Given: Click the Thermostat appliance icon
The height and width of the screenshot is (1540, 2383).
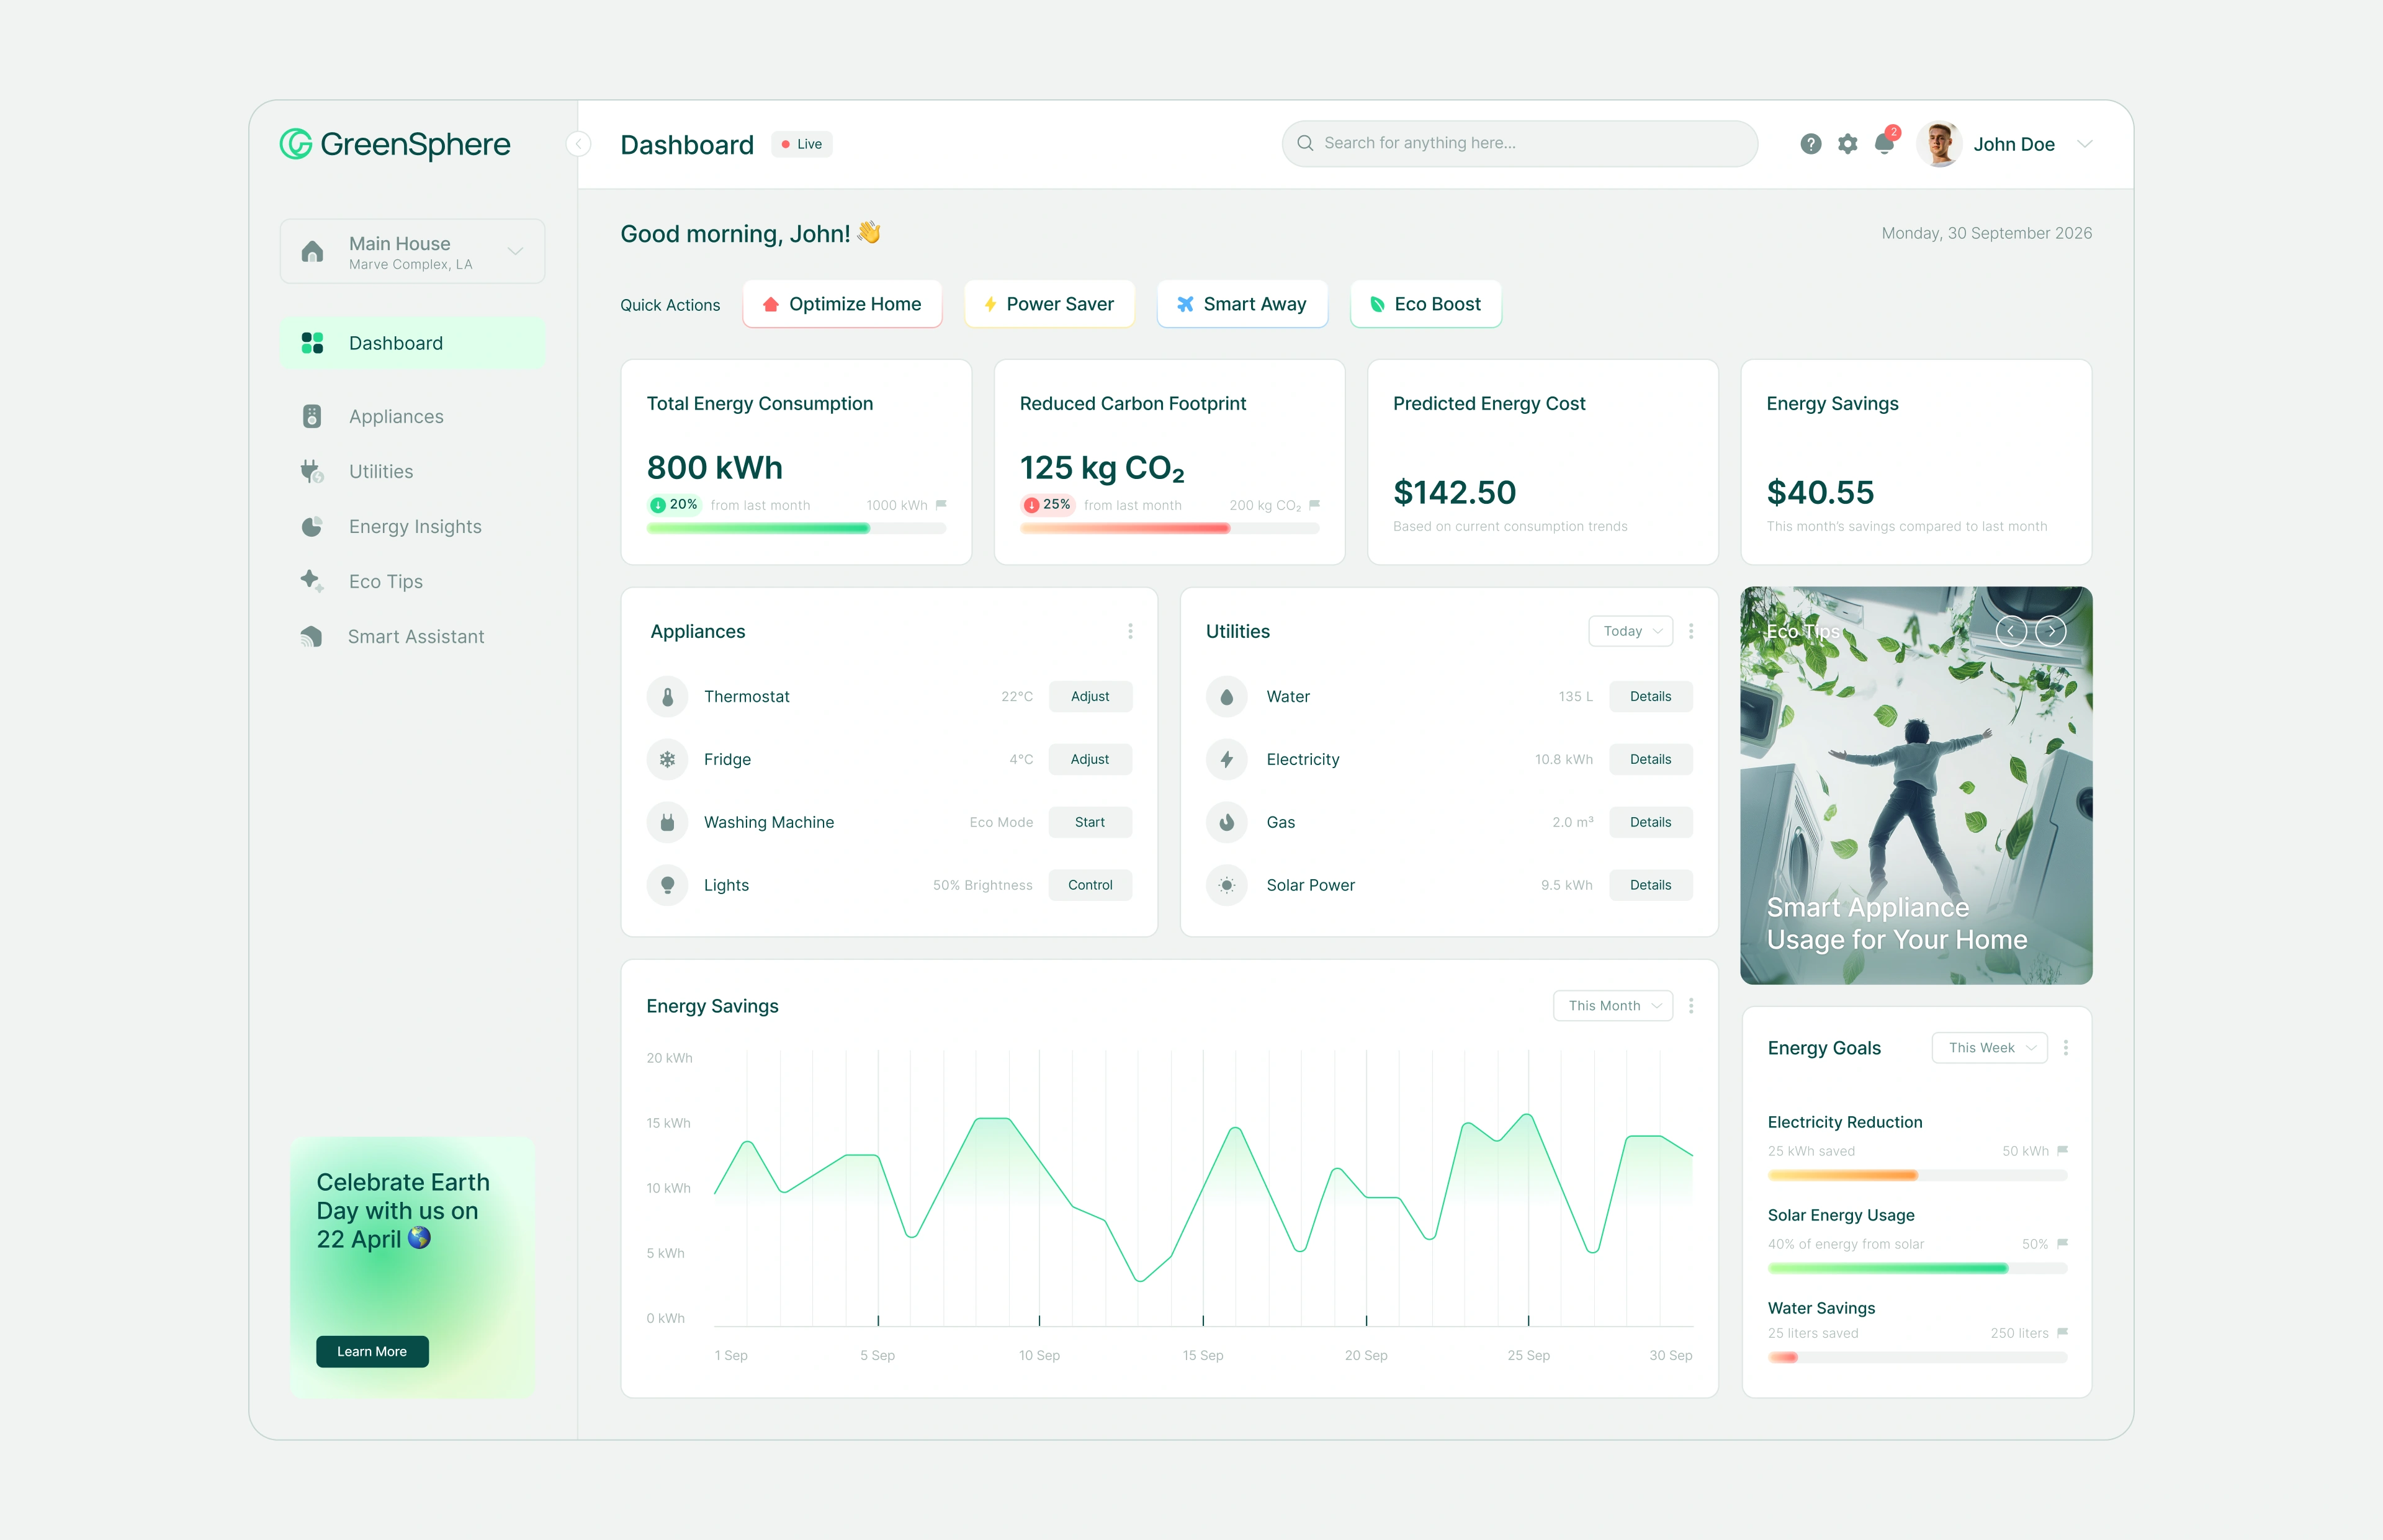Looking at the screenshot, I should click(x=667, y=696).
